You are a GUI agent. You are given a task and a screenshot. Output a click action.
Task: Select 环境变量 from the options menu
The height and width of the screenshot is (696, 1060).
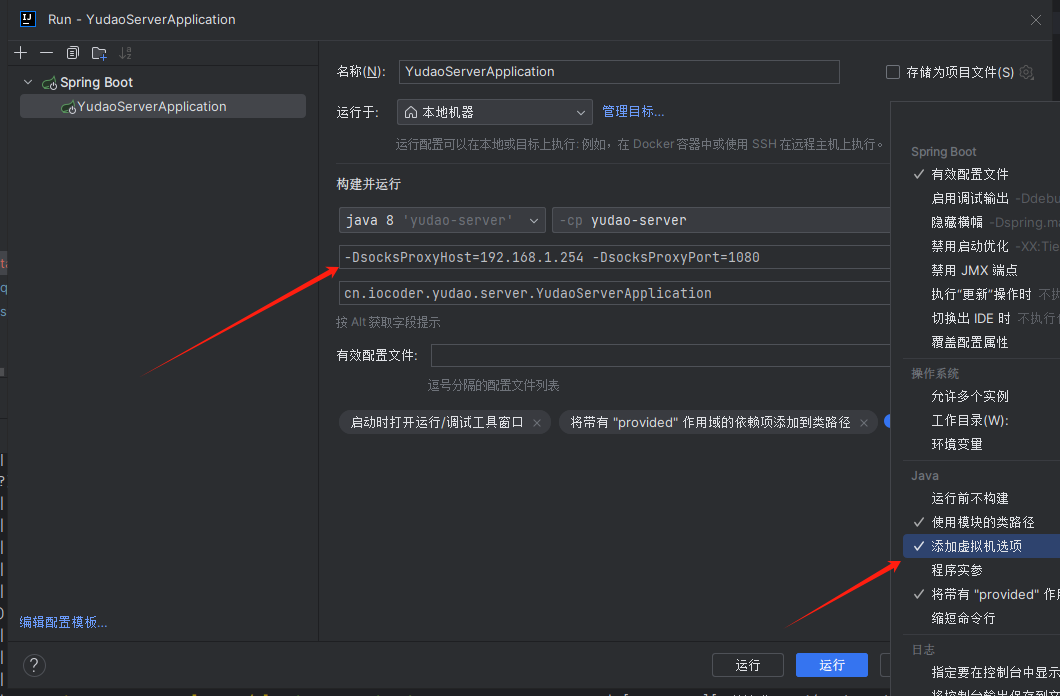[x=956, y=444]
